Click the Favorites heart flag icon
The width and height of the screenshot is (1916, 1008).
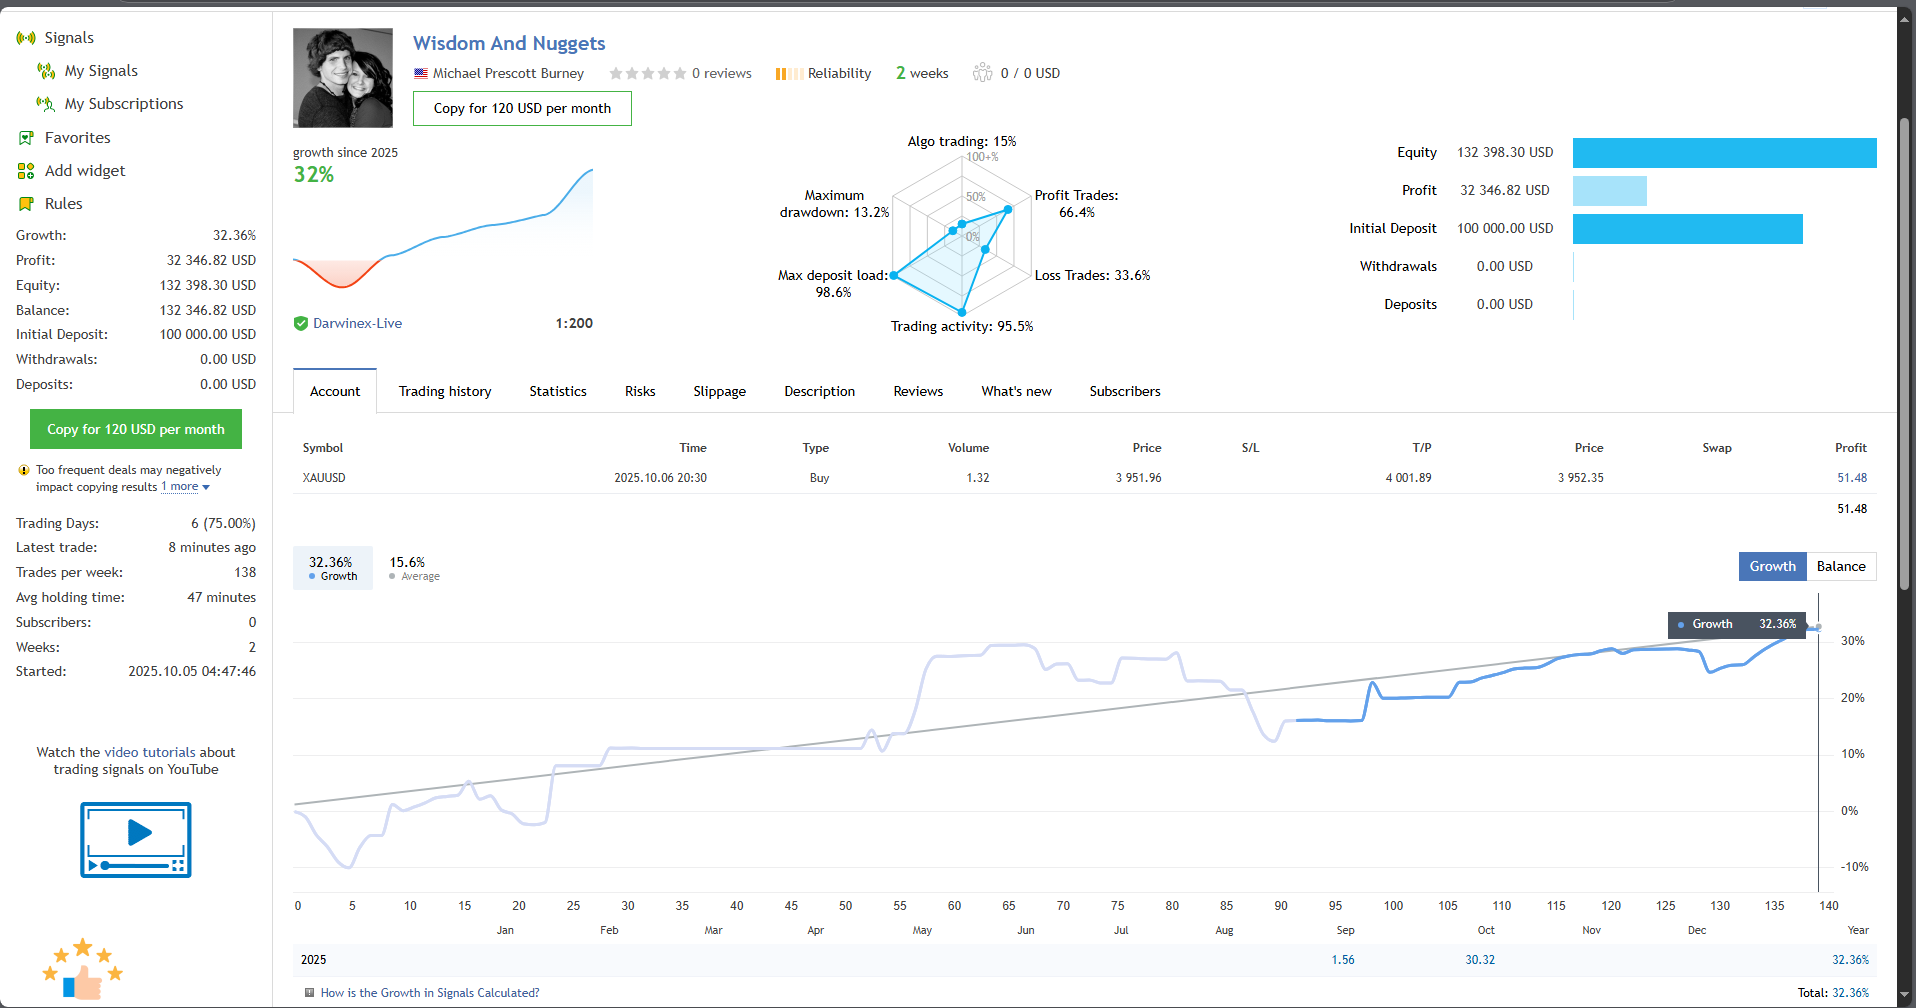click(26, 138)
